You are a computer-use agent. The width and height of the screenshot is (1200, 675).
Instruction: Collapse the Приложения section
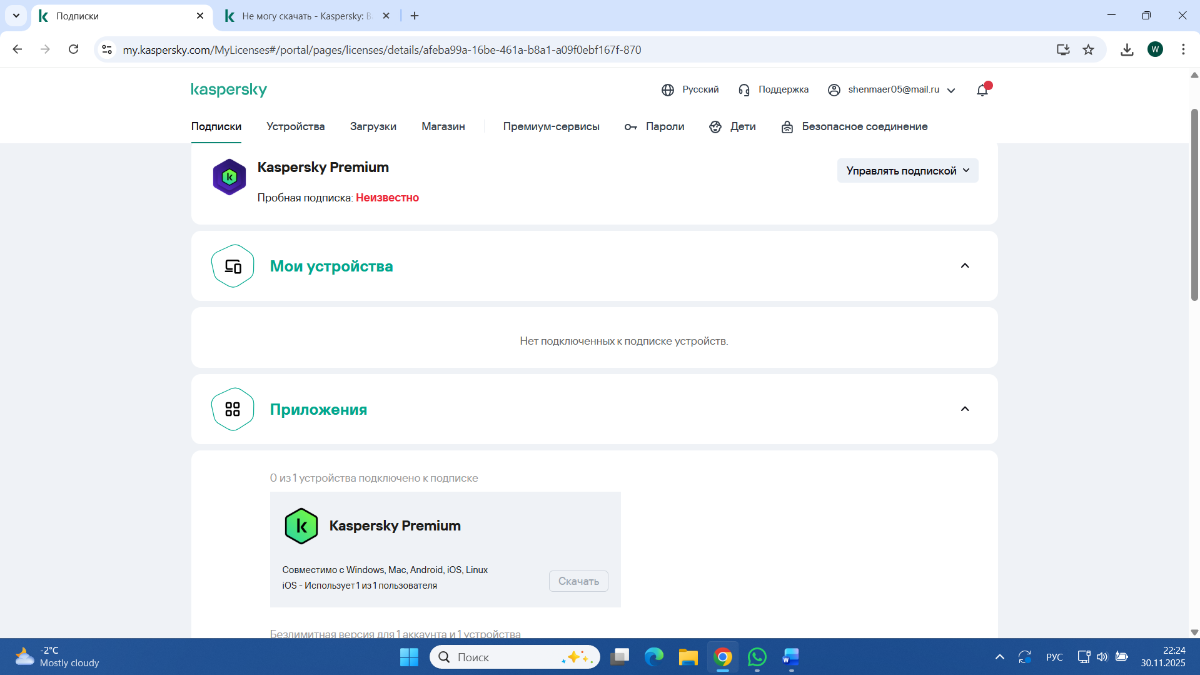(x=965, y=409)
